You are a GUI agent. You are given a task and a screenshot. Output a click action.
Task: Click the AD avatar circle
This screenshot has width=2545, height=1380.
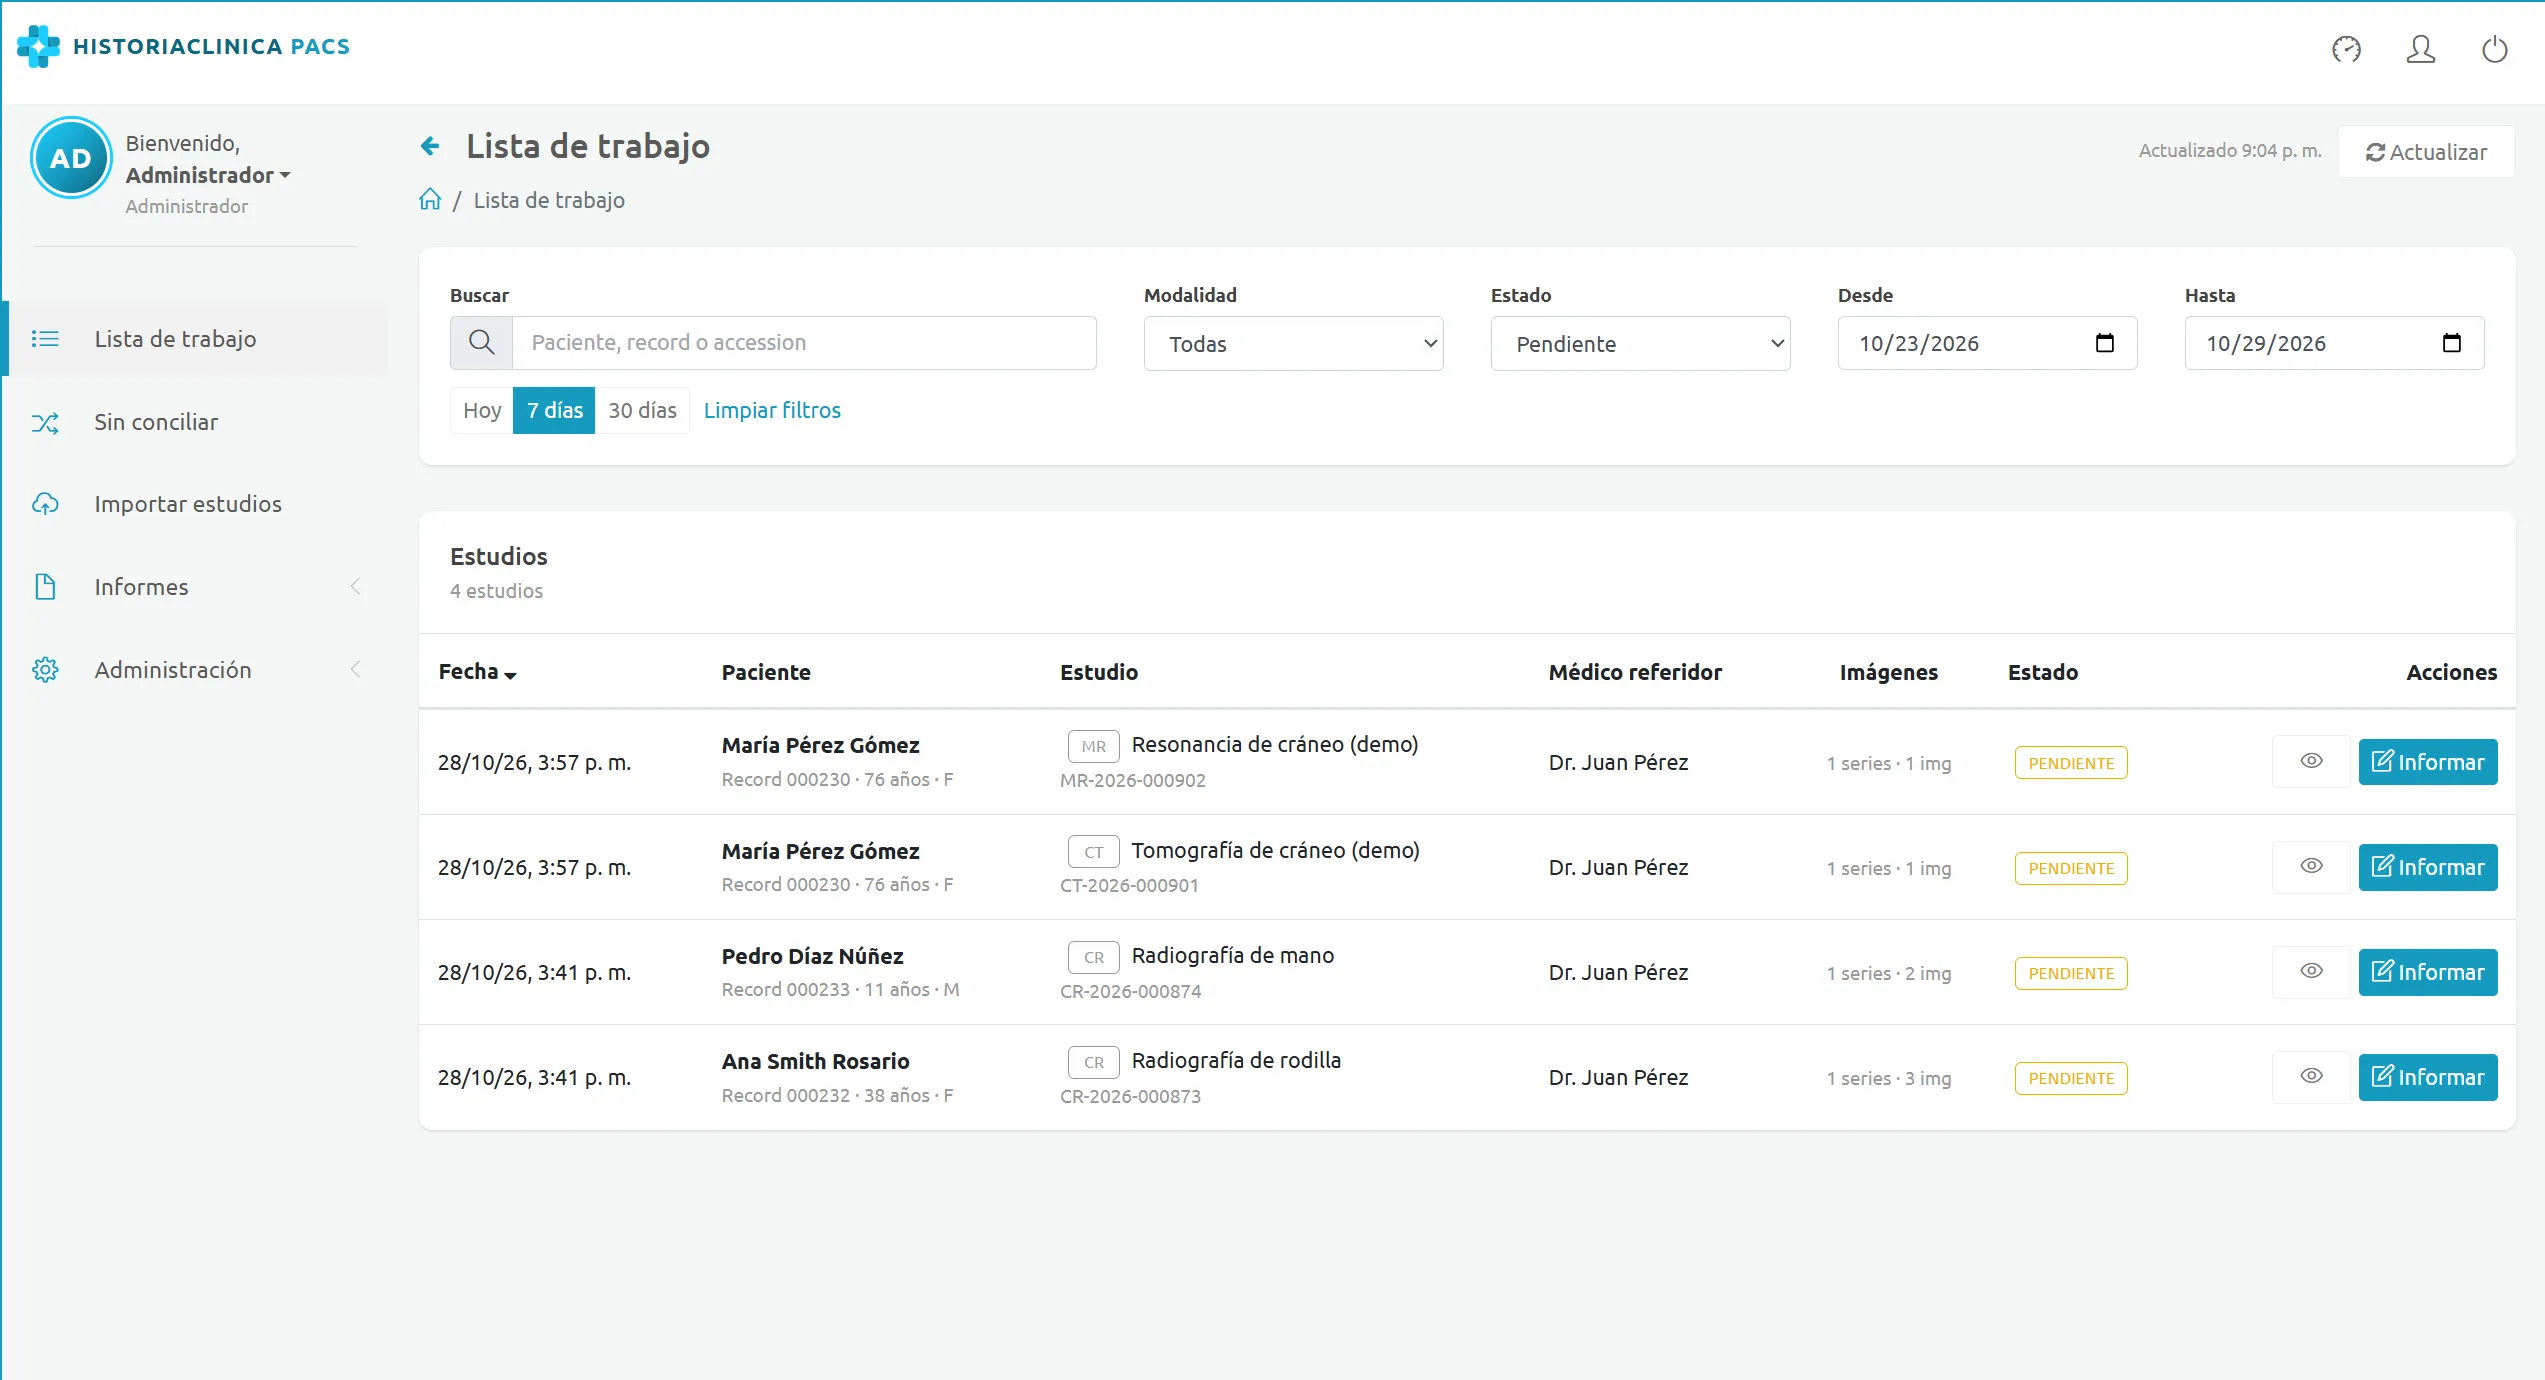[x=70, y=158]
